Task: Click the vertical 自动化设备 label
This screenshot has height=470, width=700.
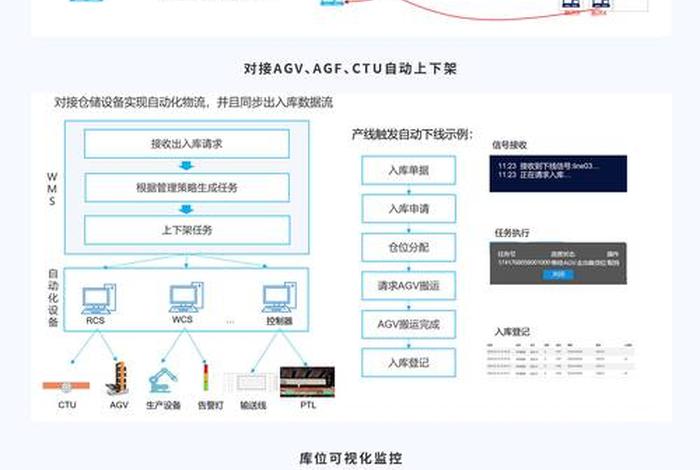Action: 53,298
